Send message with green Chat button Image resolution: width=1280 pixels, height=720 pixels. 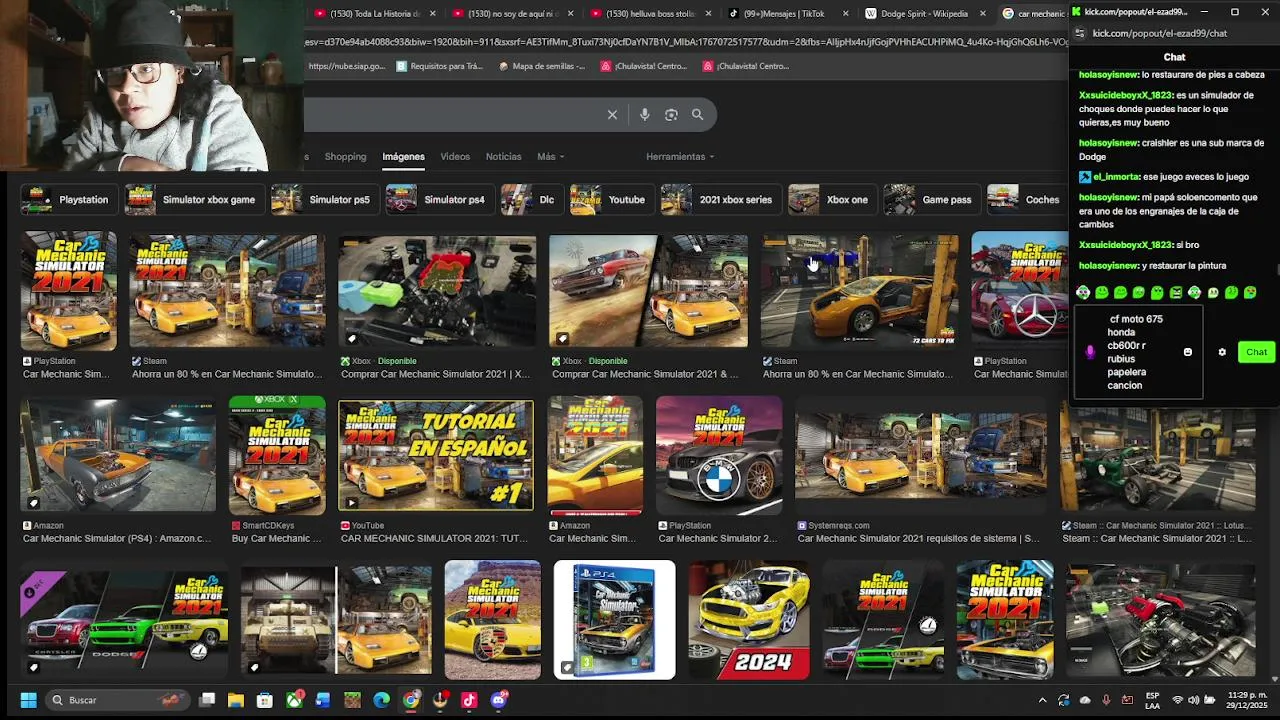[x=1256, y=352]
